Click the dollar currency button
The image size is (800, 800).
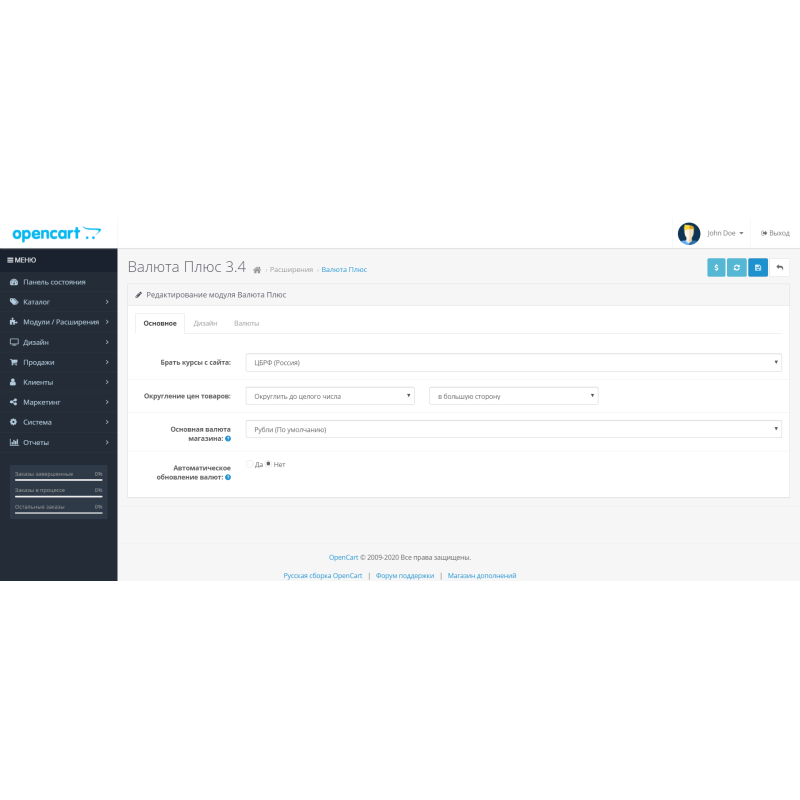click(716, 268)
